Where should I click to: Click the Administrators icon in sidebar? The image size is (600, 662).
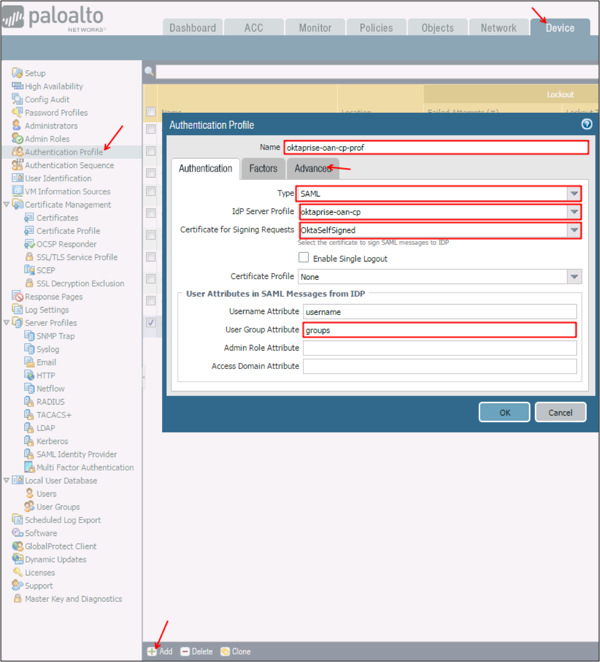click(x=17, y=126)
